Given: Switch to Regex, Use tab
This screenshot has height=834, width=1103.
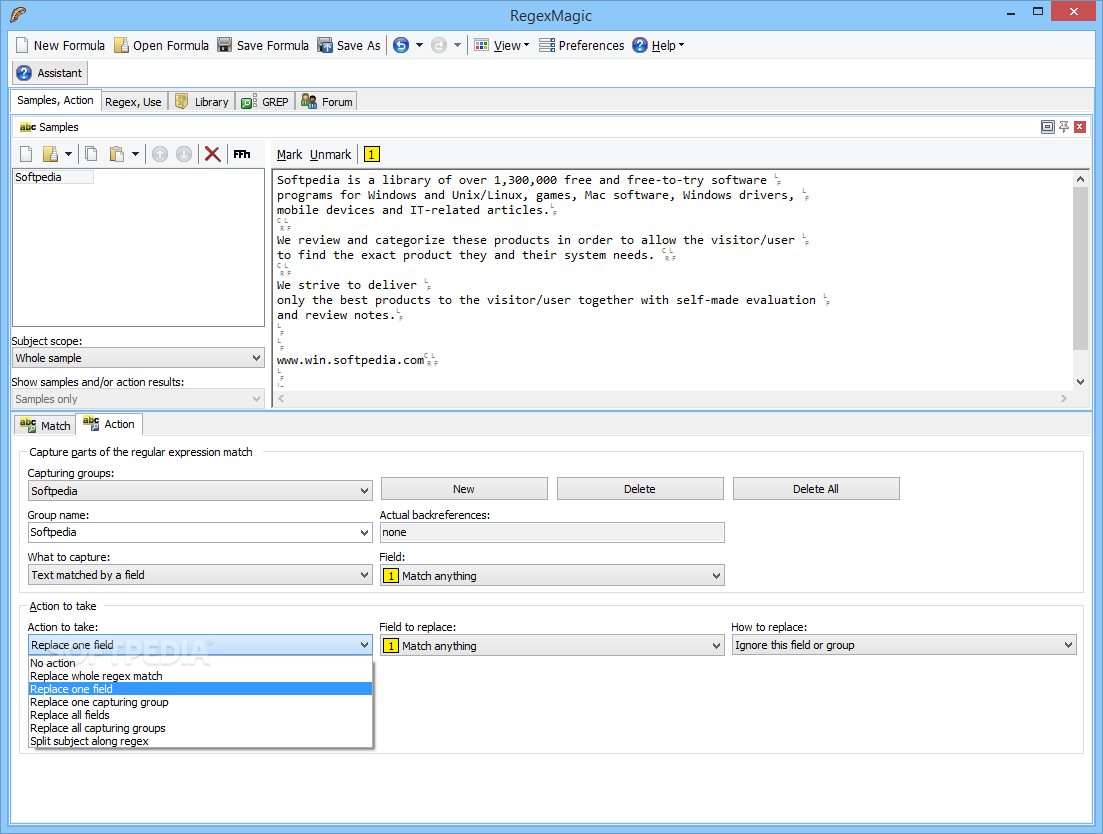Looking at the screenshot, I should (x=134, y=102).
